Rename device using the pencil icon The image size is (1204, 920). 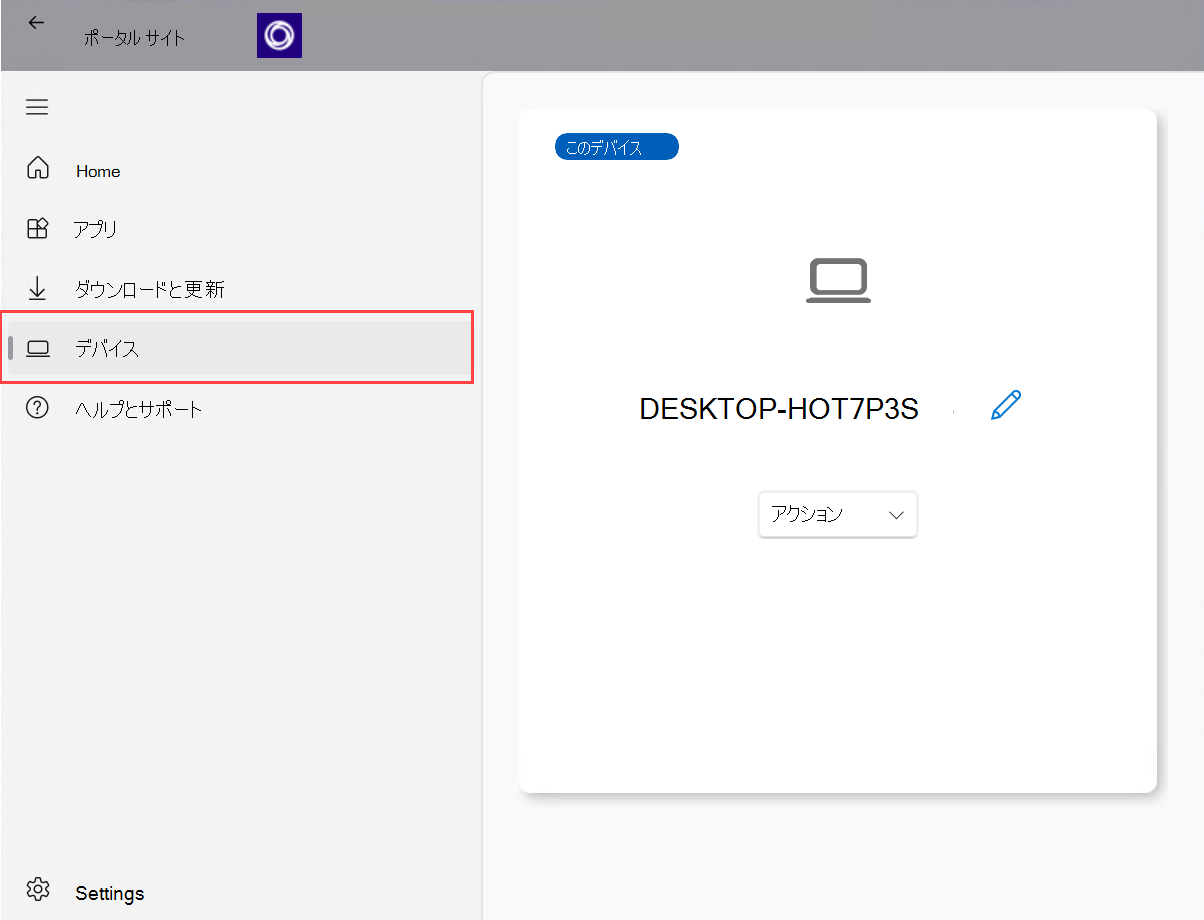(1005, 405)
